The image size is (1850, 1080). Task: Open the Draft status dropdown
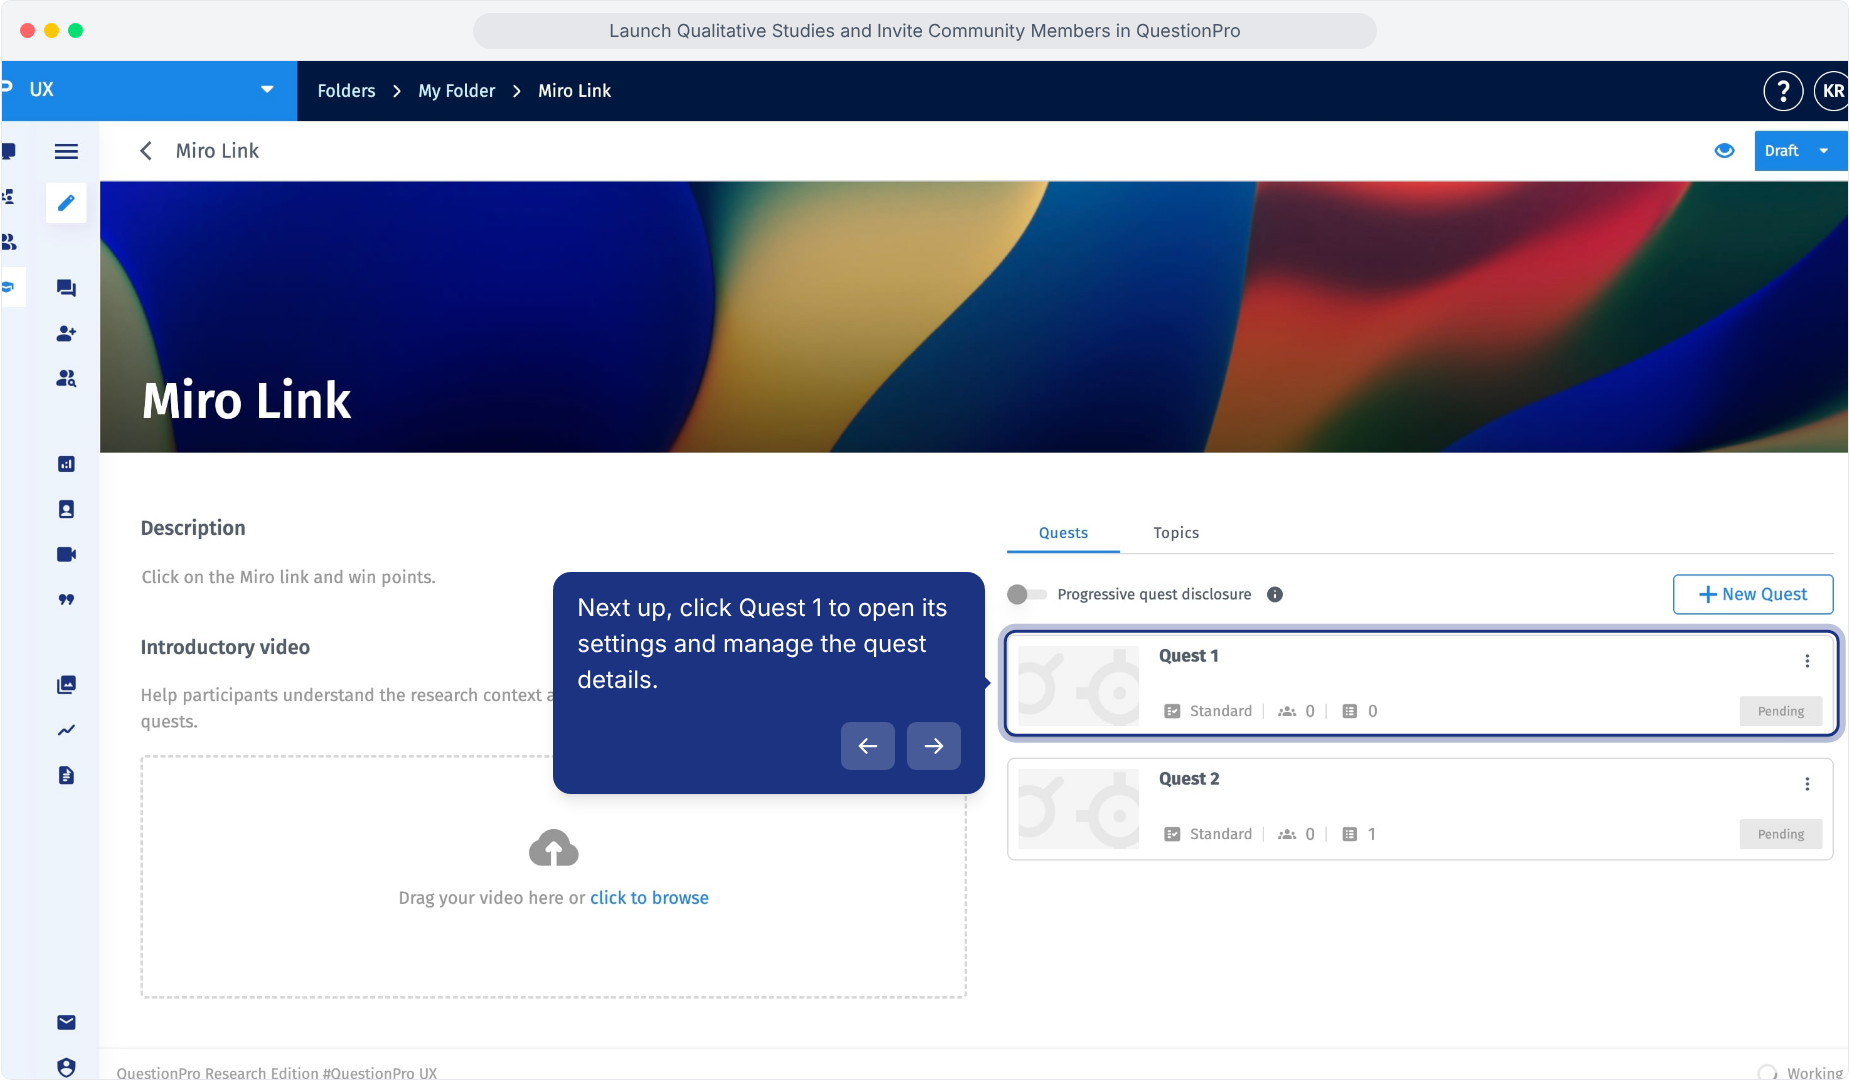[1800, 151]
